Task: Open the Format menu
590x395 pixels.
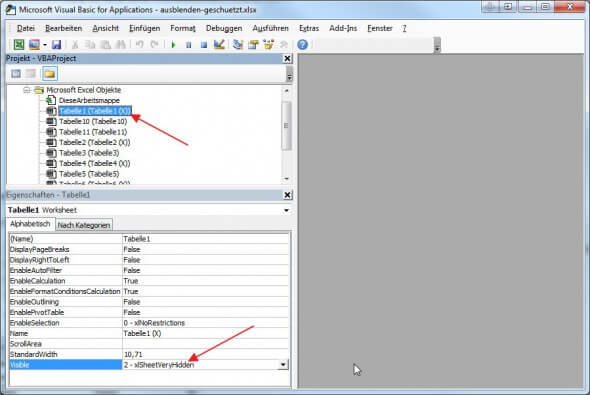Action: click(x=183, y=28)
